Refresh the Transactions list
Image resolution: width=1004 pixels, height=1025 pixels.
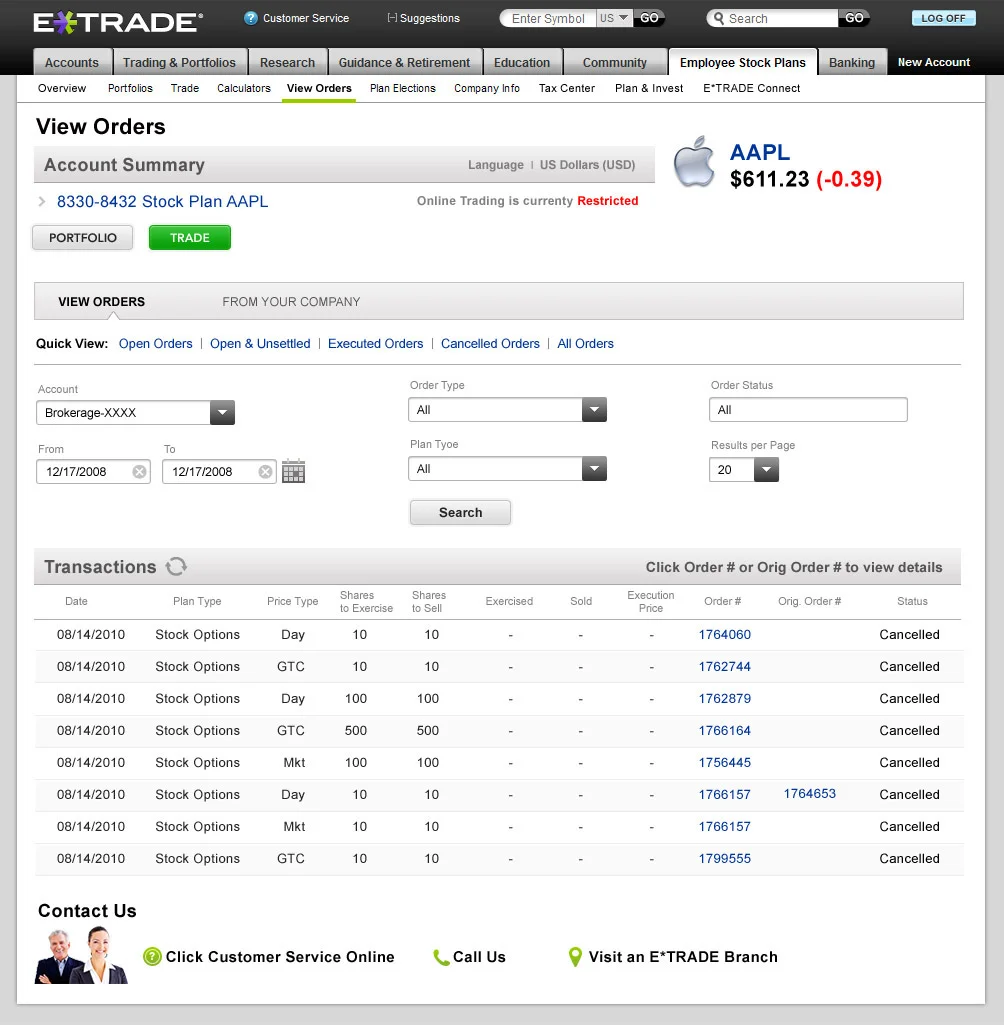pyautogui.click(x=176, y=566)
